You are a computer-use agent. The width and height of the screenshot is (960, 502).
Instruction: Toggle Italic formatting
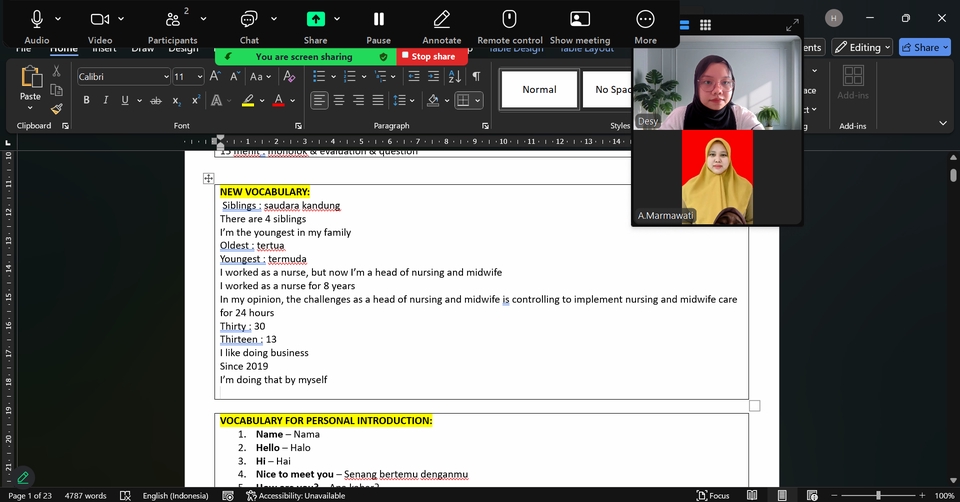[105, 100]
